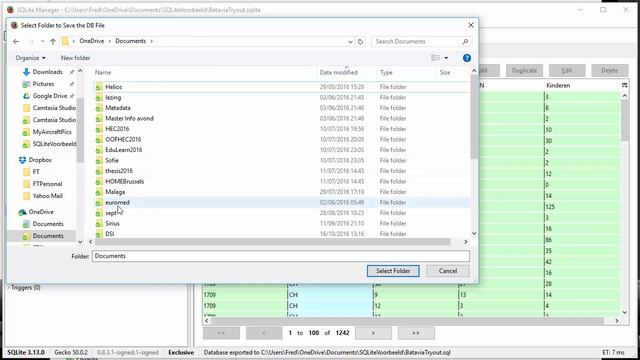Click Delete button in SQLite Manager
The width and height of the screenshot is (640, 360).
[609, 71]
